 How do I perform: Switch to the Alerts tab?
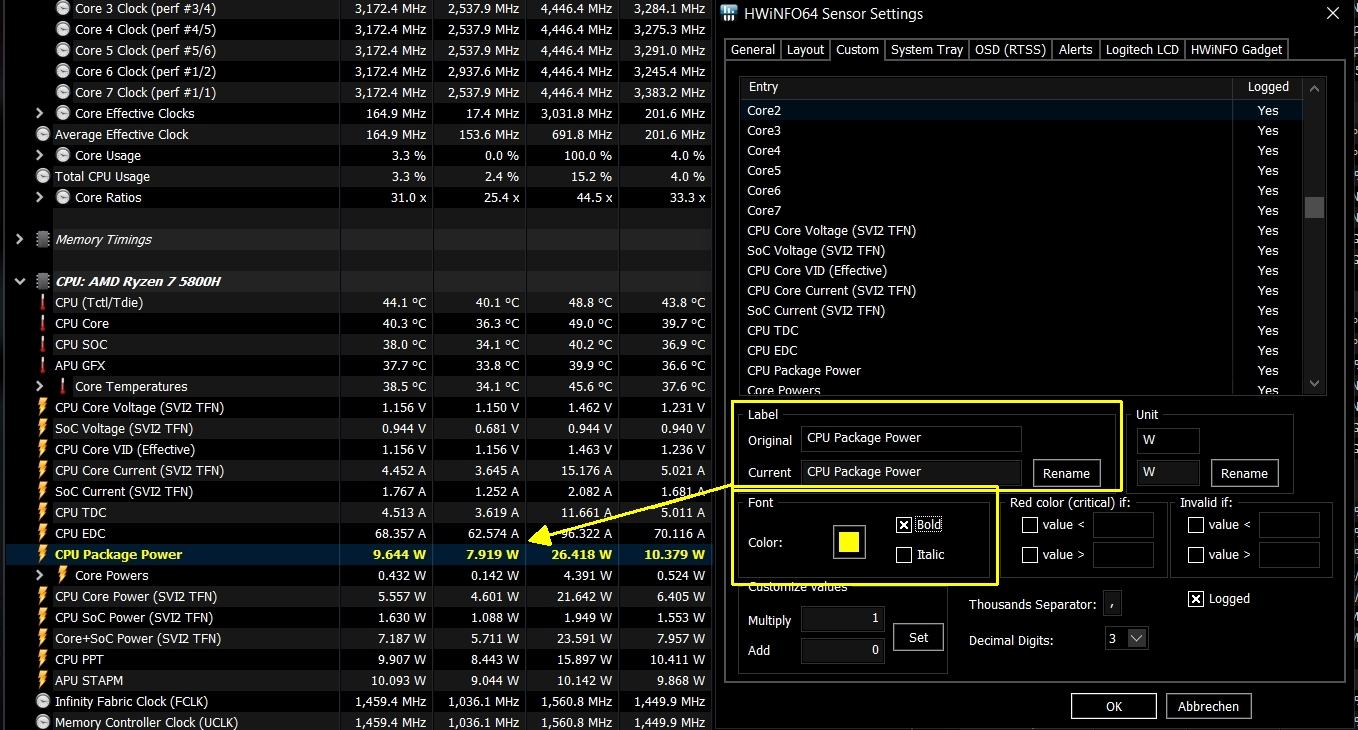pos(1075,50)
